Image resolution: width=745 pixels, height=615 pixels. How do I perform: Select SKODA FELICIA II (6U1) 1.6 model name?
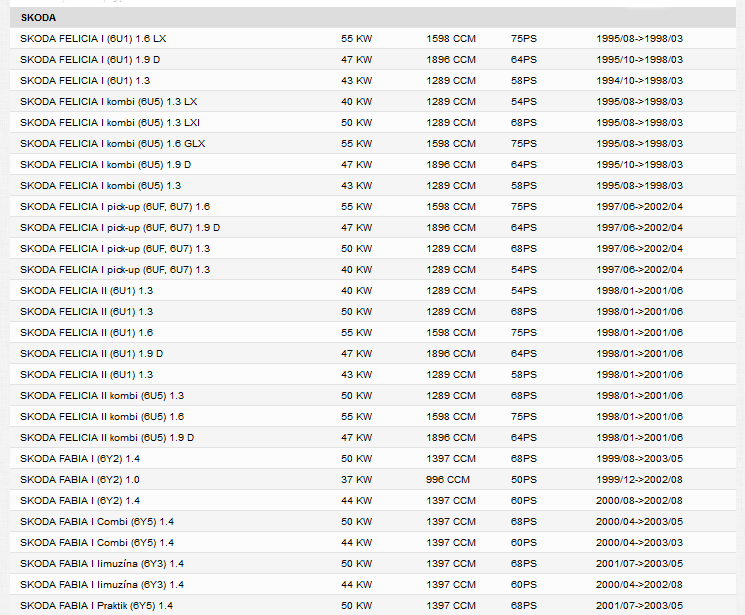click(x=86, y=333)
